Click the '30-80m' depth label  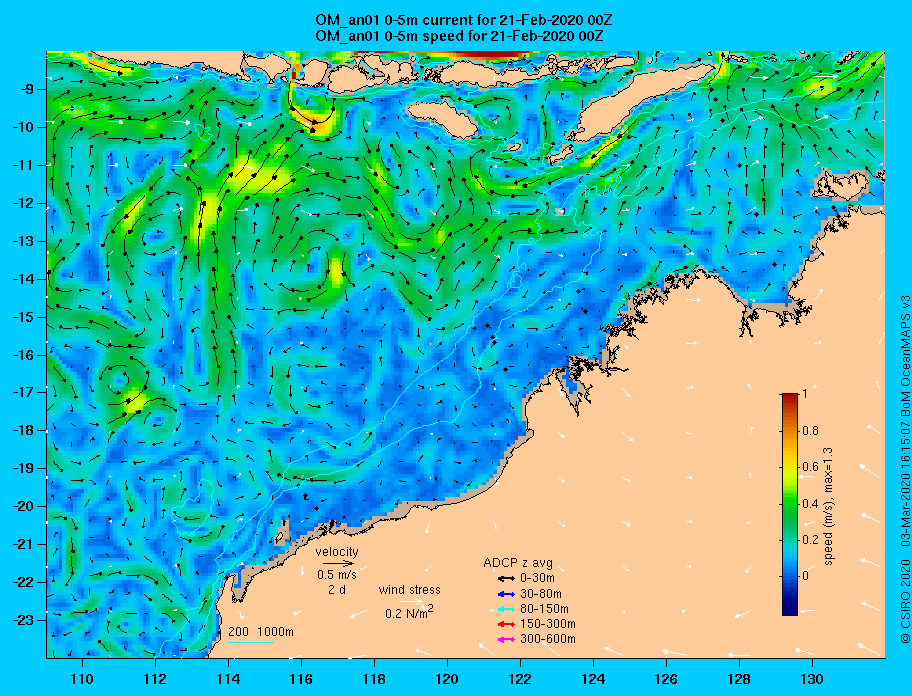(x=541, y=594)
